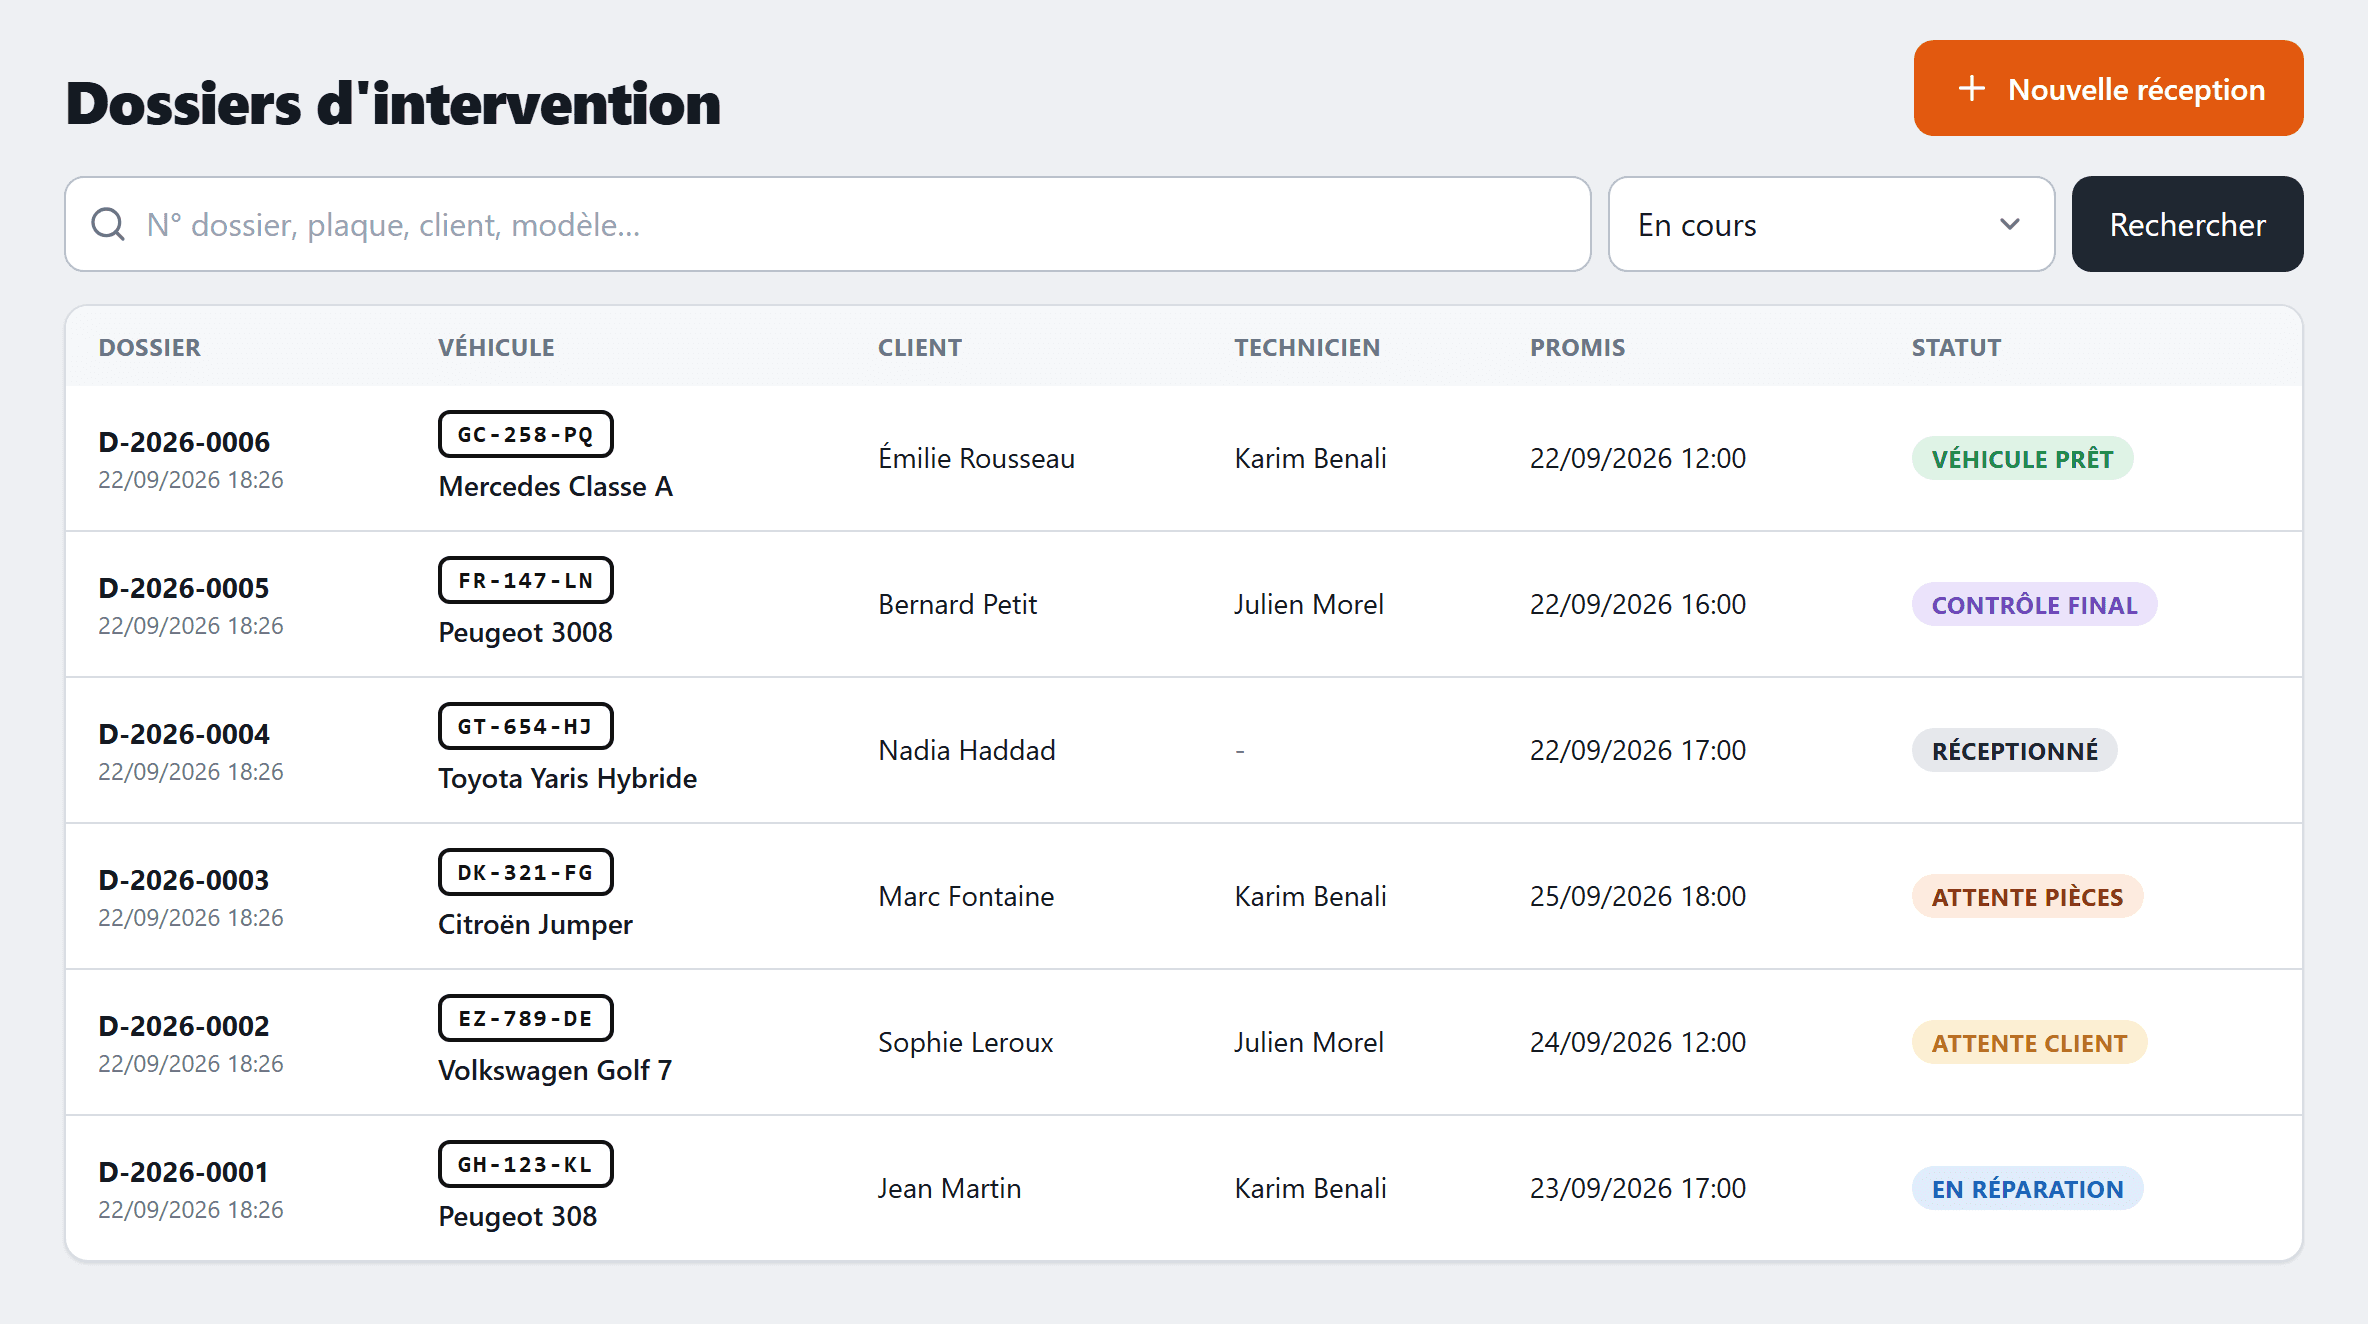This screenshot has width=2368, height=1324.
Task: Click the STATUT column header
Action: (1956, 348)
